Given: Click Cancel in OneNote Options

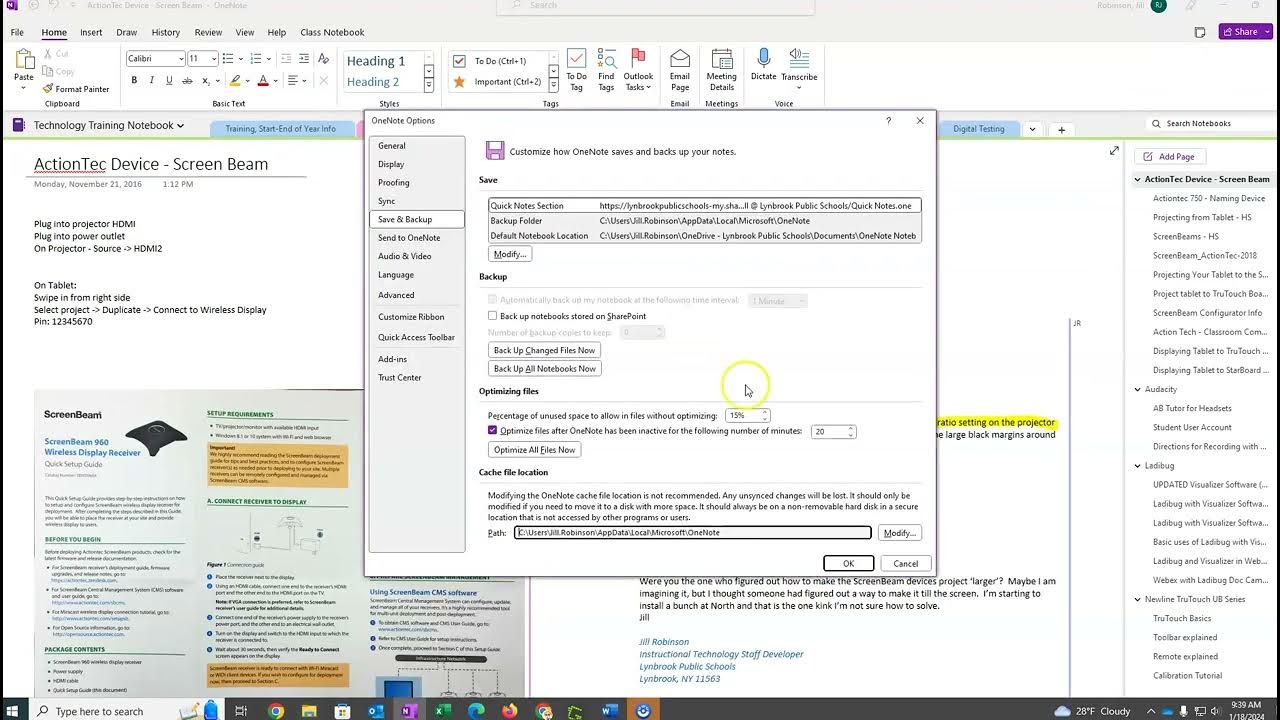Looking at the screenshot, I should pos(905,564).
